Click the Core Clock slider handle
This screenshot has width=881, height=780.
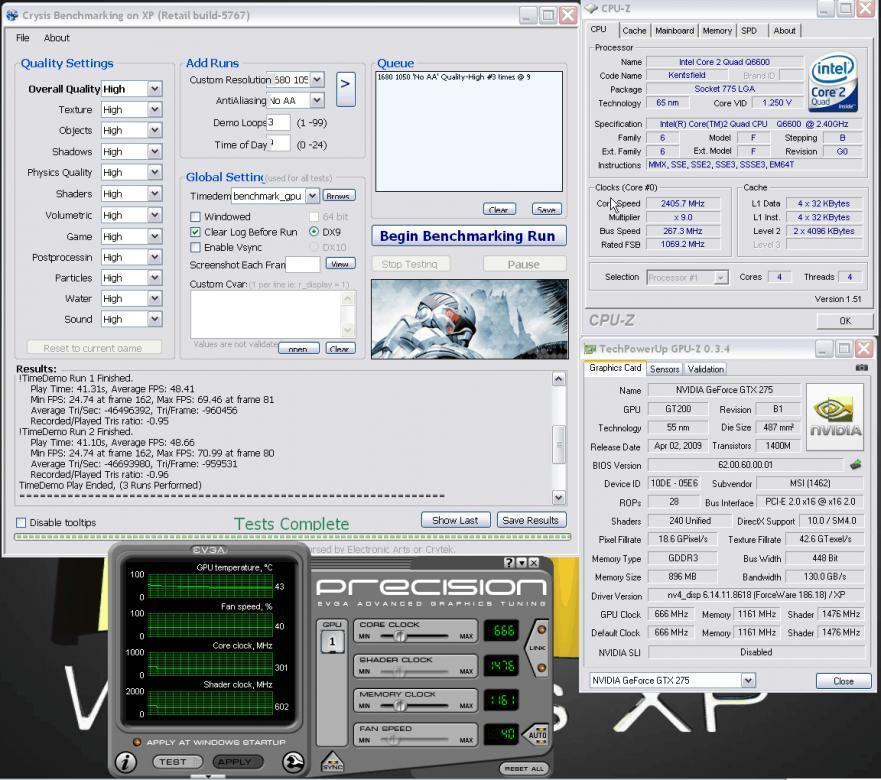click(x=400, y=636)
